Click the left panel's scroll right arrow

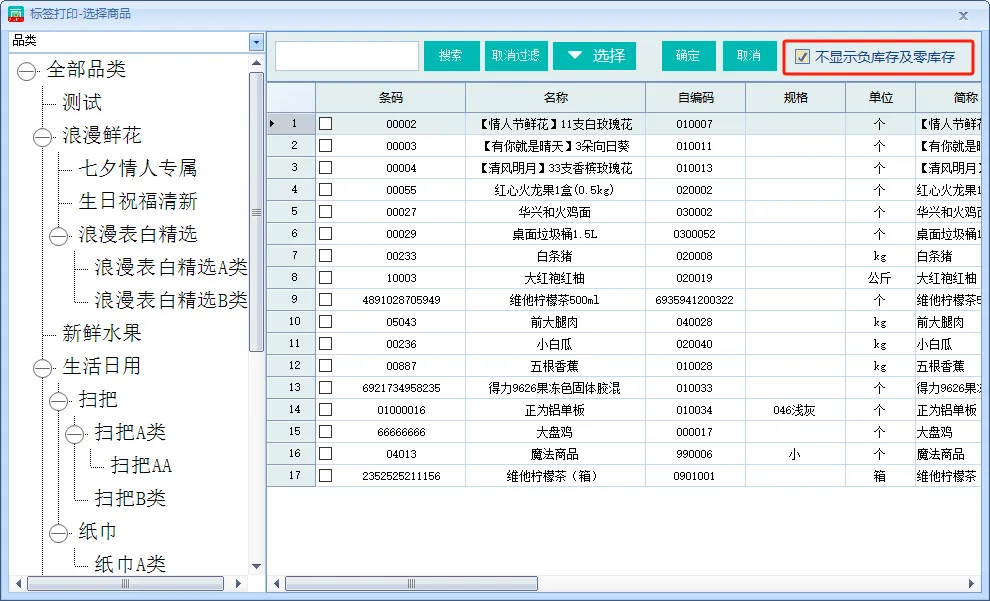click(x=238, y=583)
